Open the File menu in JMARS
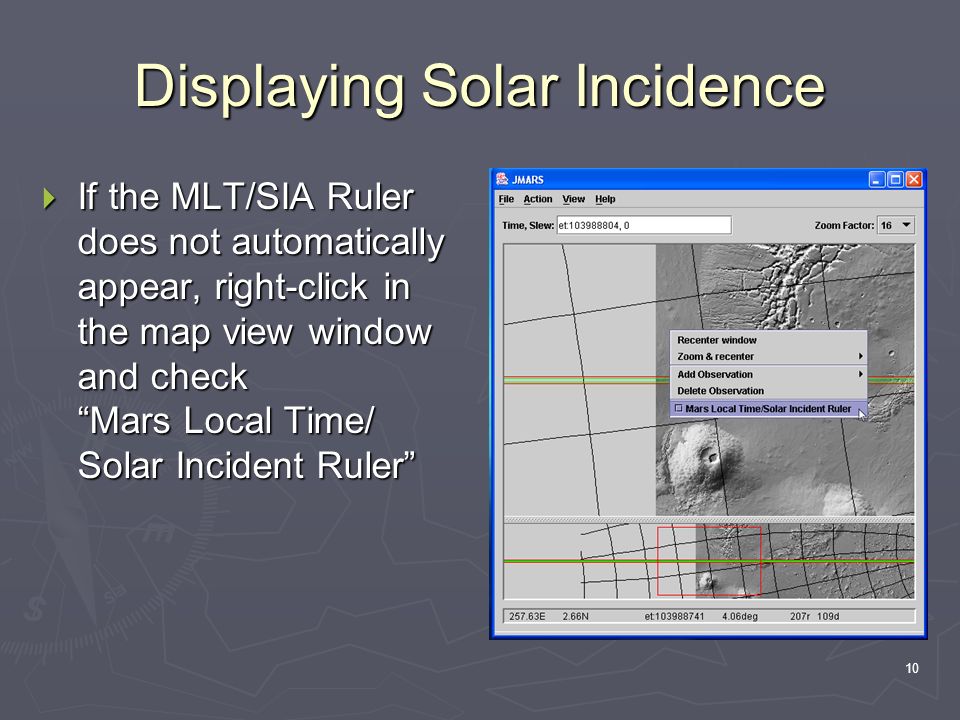960x720 pixels. click(x=506, y=199)
